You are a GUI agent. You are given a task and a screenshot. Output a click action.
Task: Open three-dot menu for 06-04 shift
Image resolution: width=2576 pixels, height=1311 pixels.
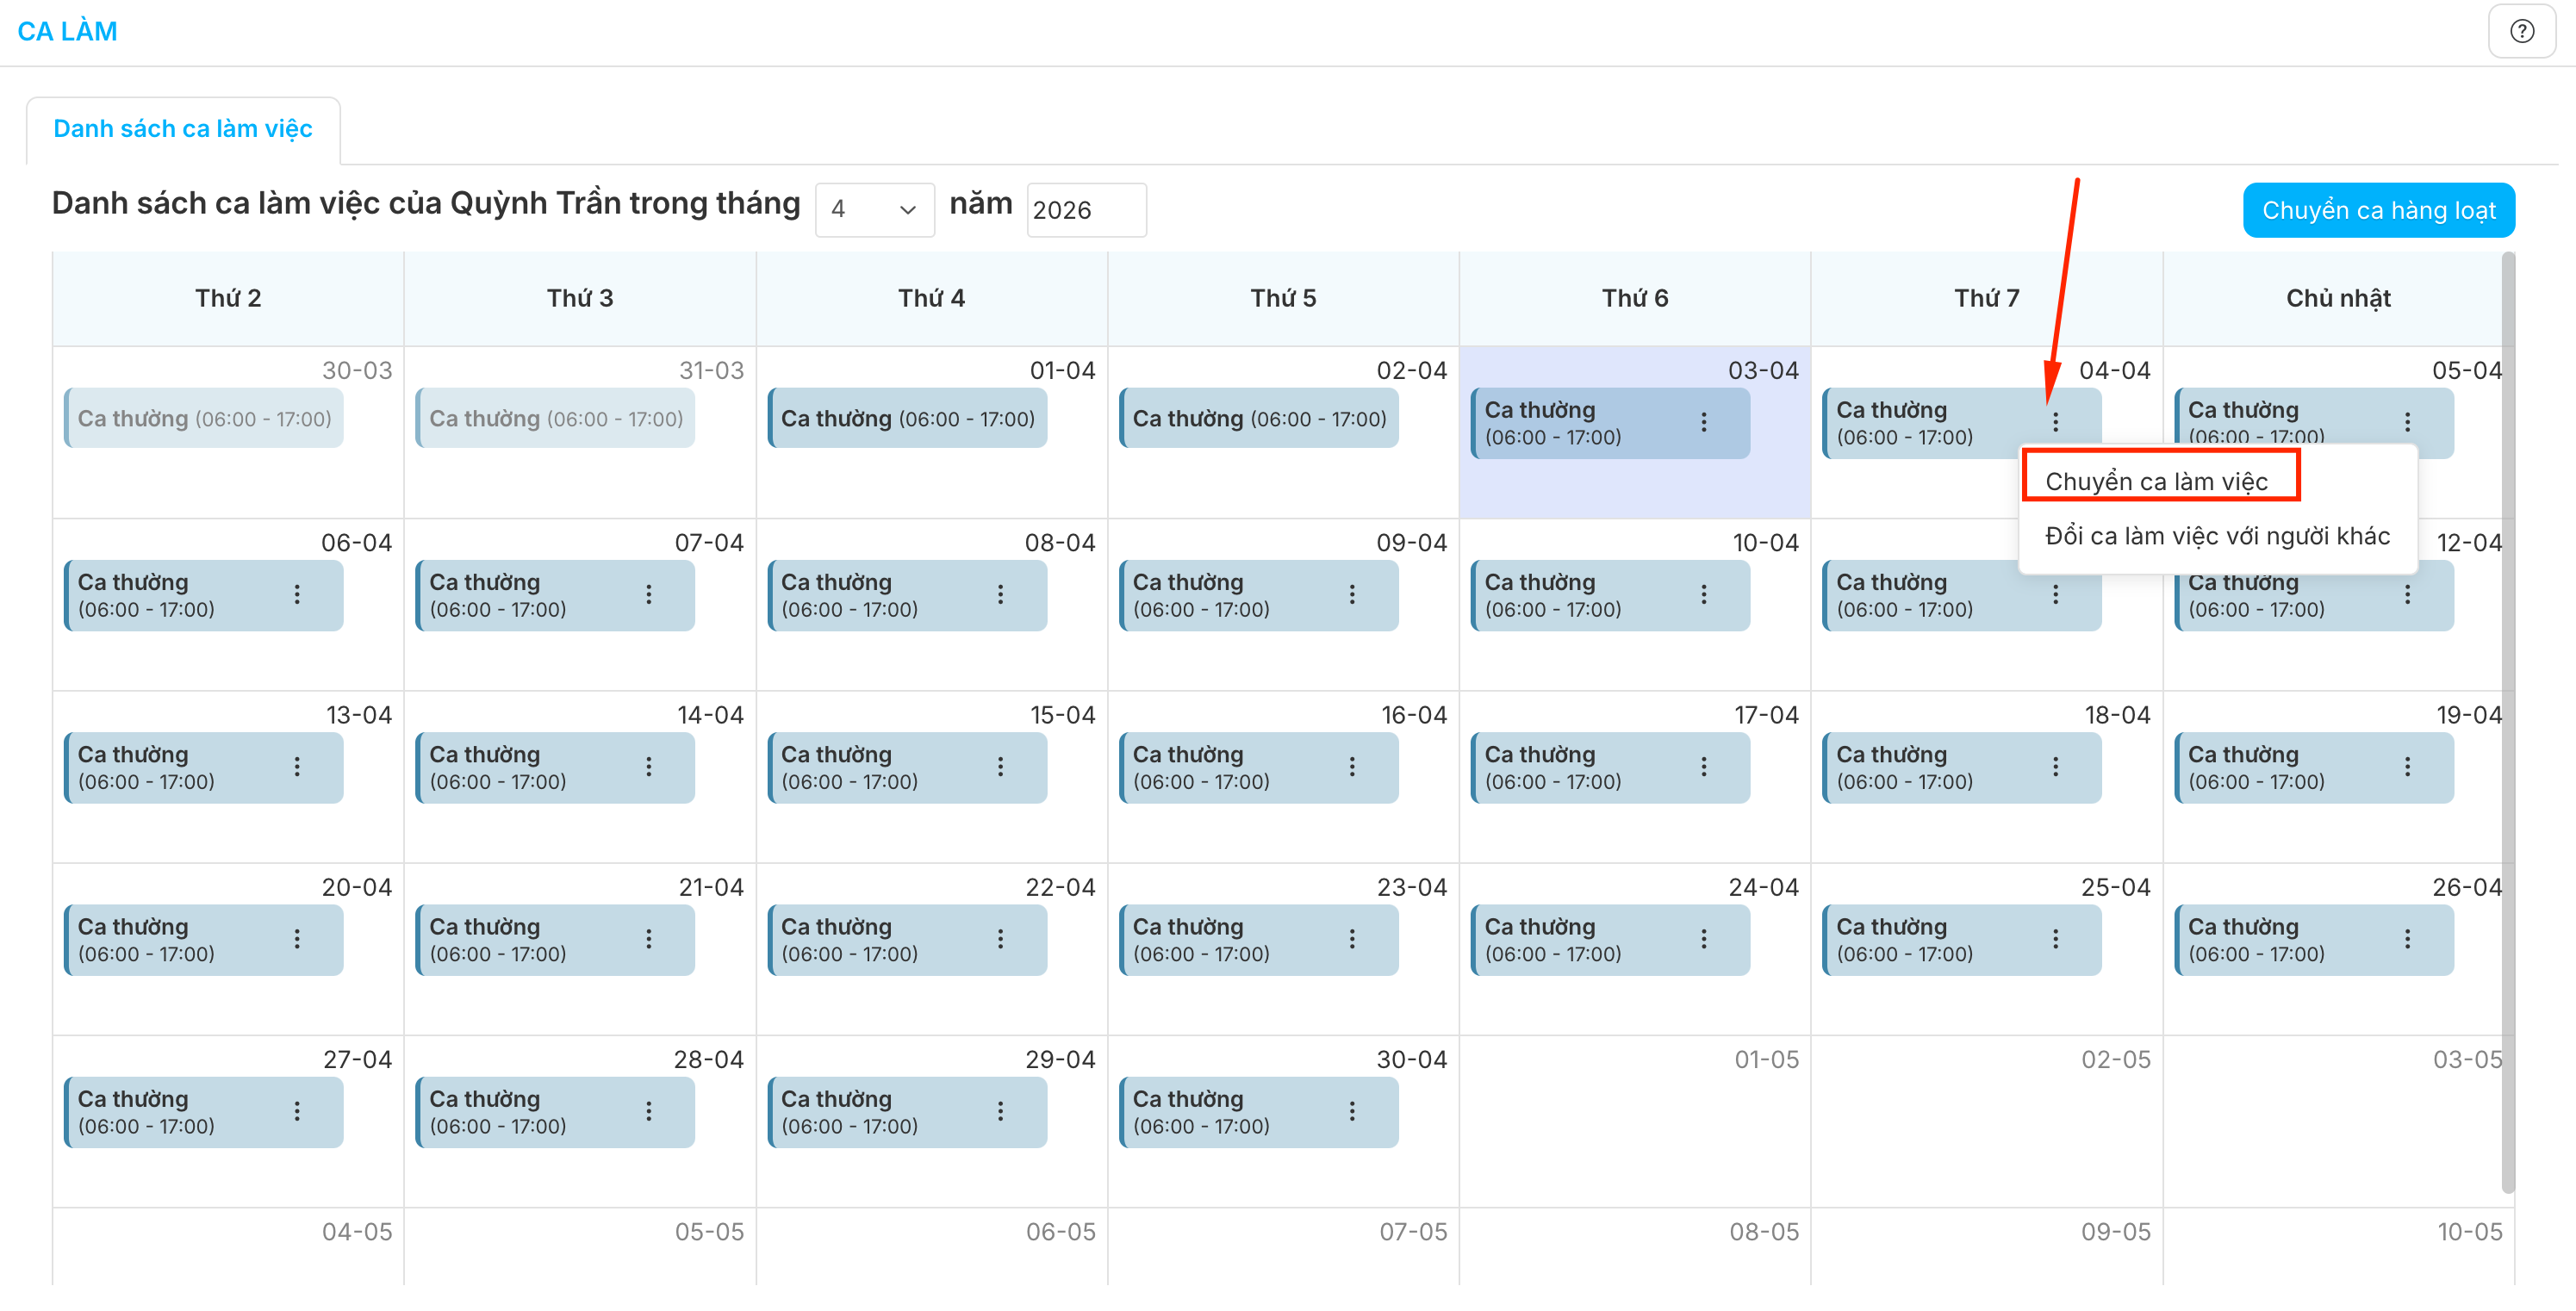tap(297, 594)
